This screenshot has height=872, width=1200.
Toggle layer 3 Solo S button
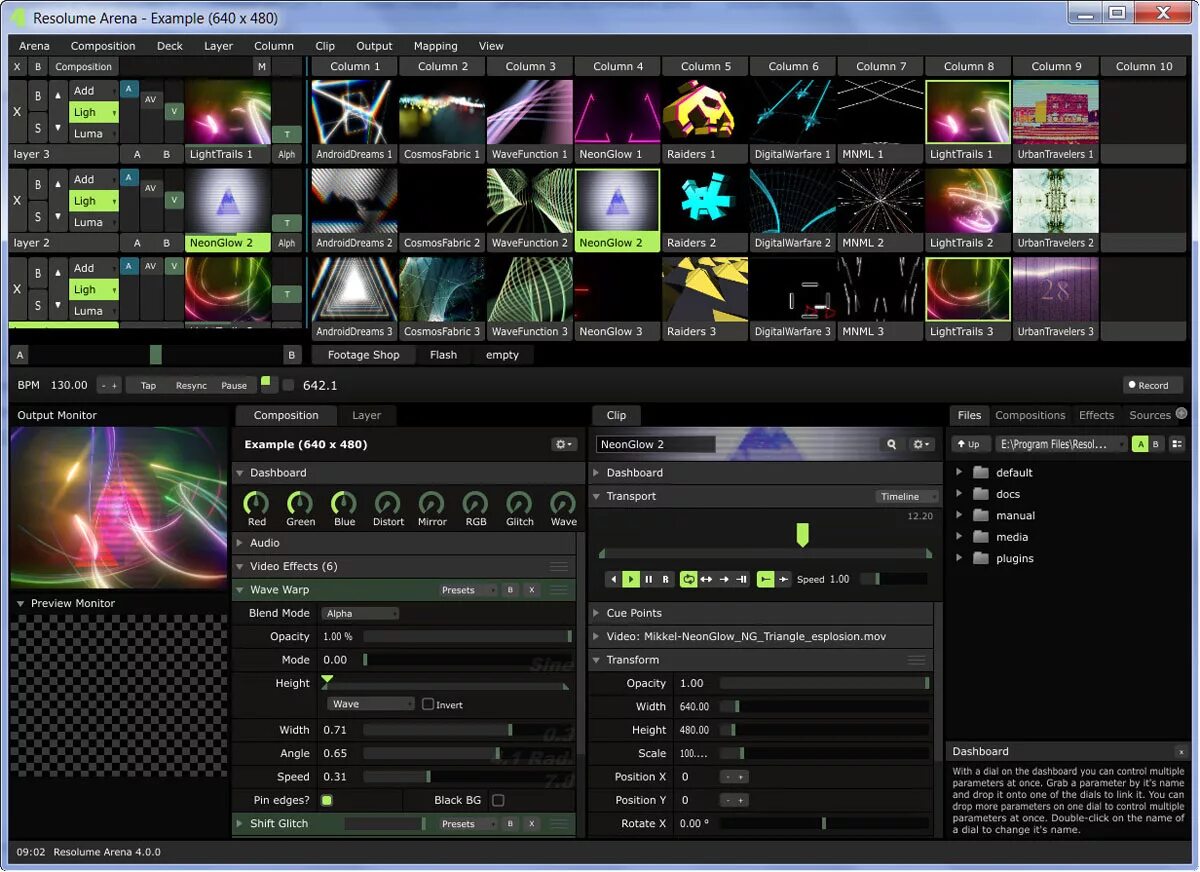pos(38,128)
